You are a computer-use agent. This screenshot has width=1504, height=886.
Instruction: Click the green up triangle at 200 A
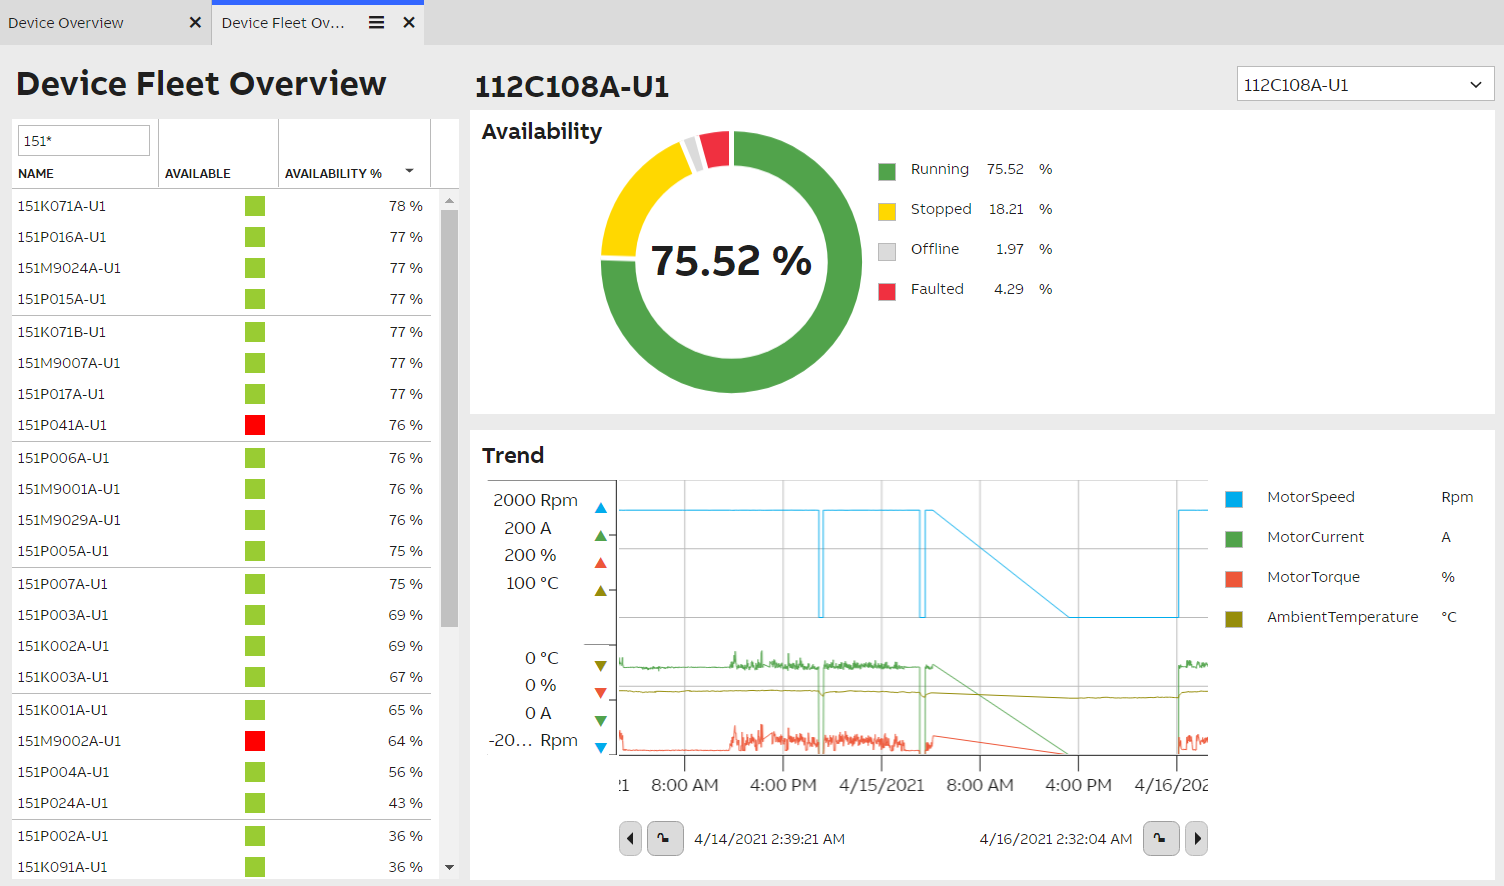click(601, 536)
